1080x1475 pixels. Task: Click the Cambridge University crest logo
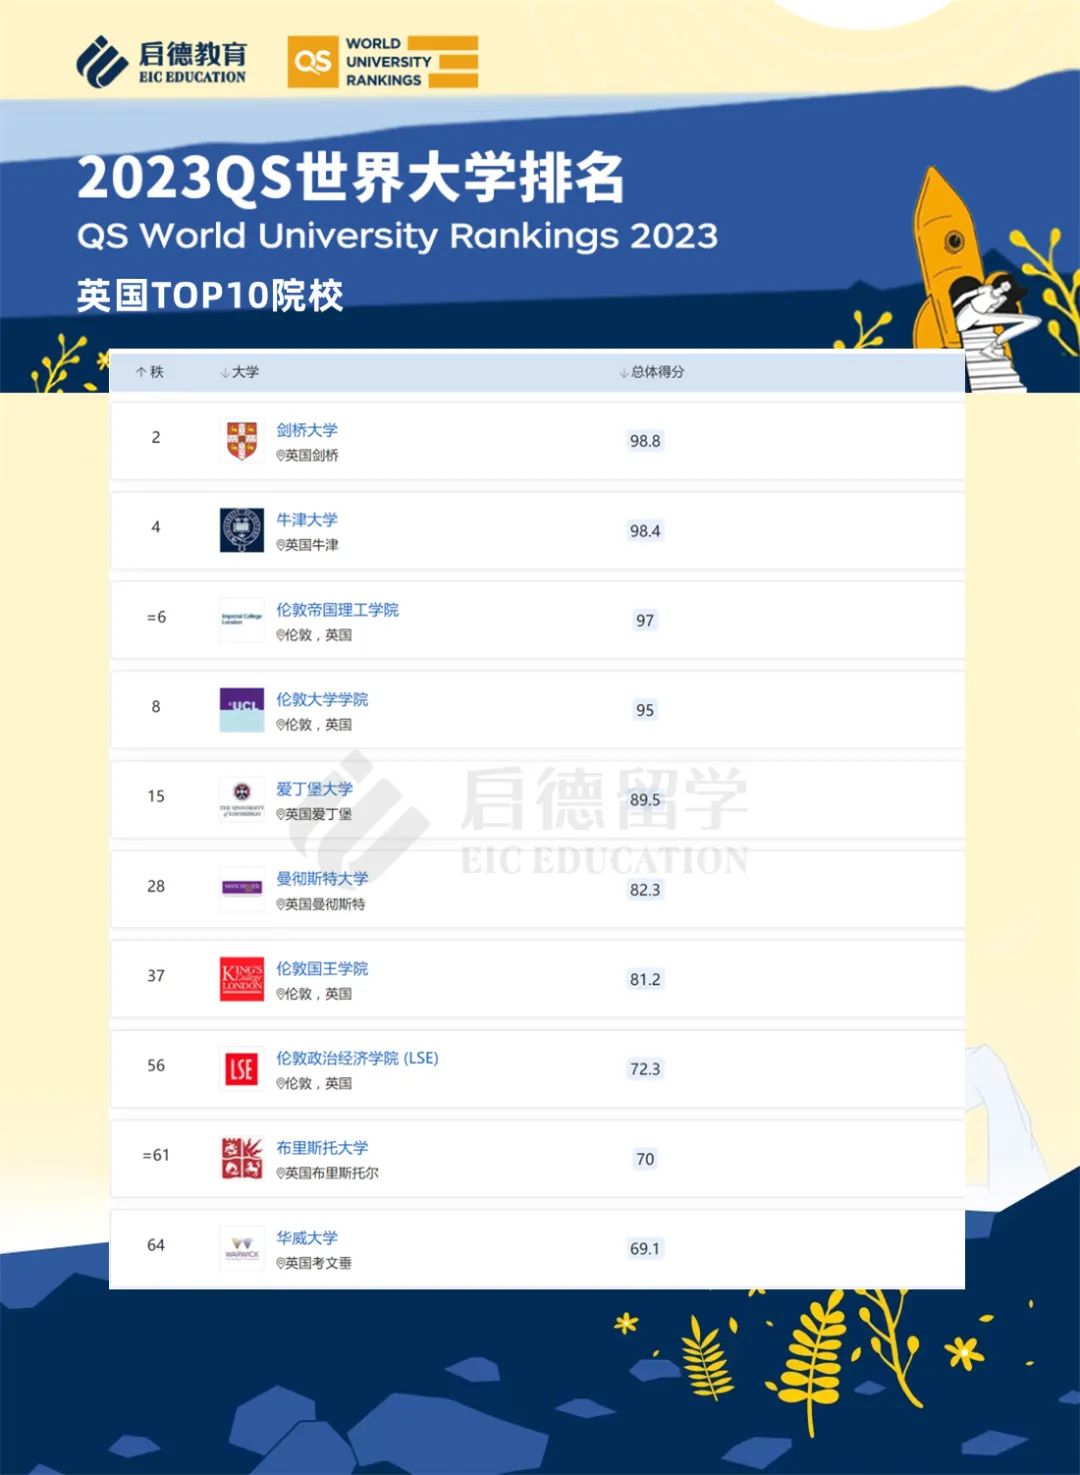click(242, 440)
